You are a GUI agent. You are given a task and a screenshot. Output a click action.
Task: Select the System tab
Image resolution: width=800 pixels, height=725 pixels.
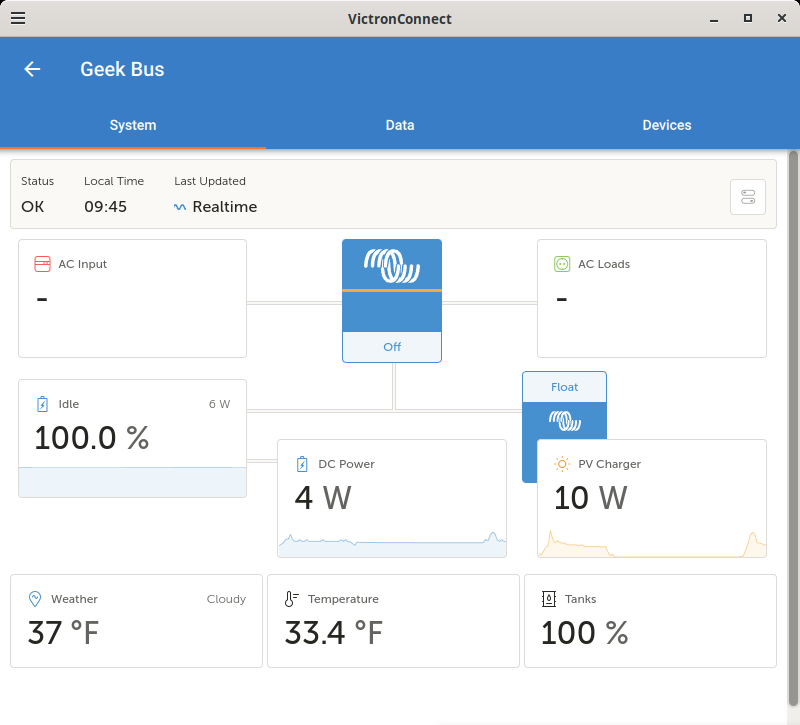[x=133, y=126]
